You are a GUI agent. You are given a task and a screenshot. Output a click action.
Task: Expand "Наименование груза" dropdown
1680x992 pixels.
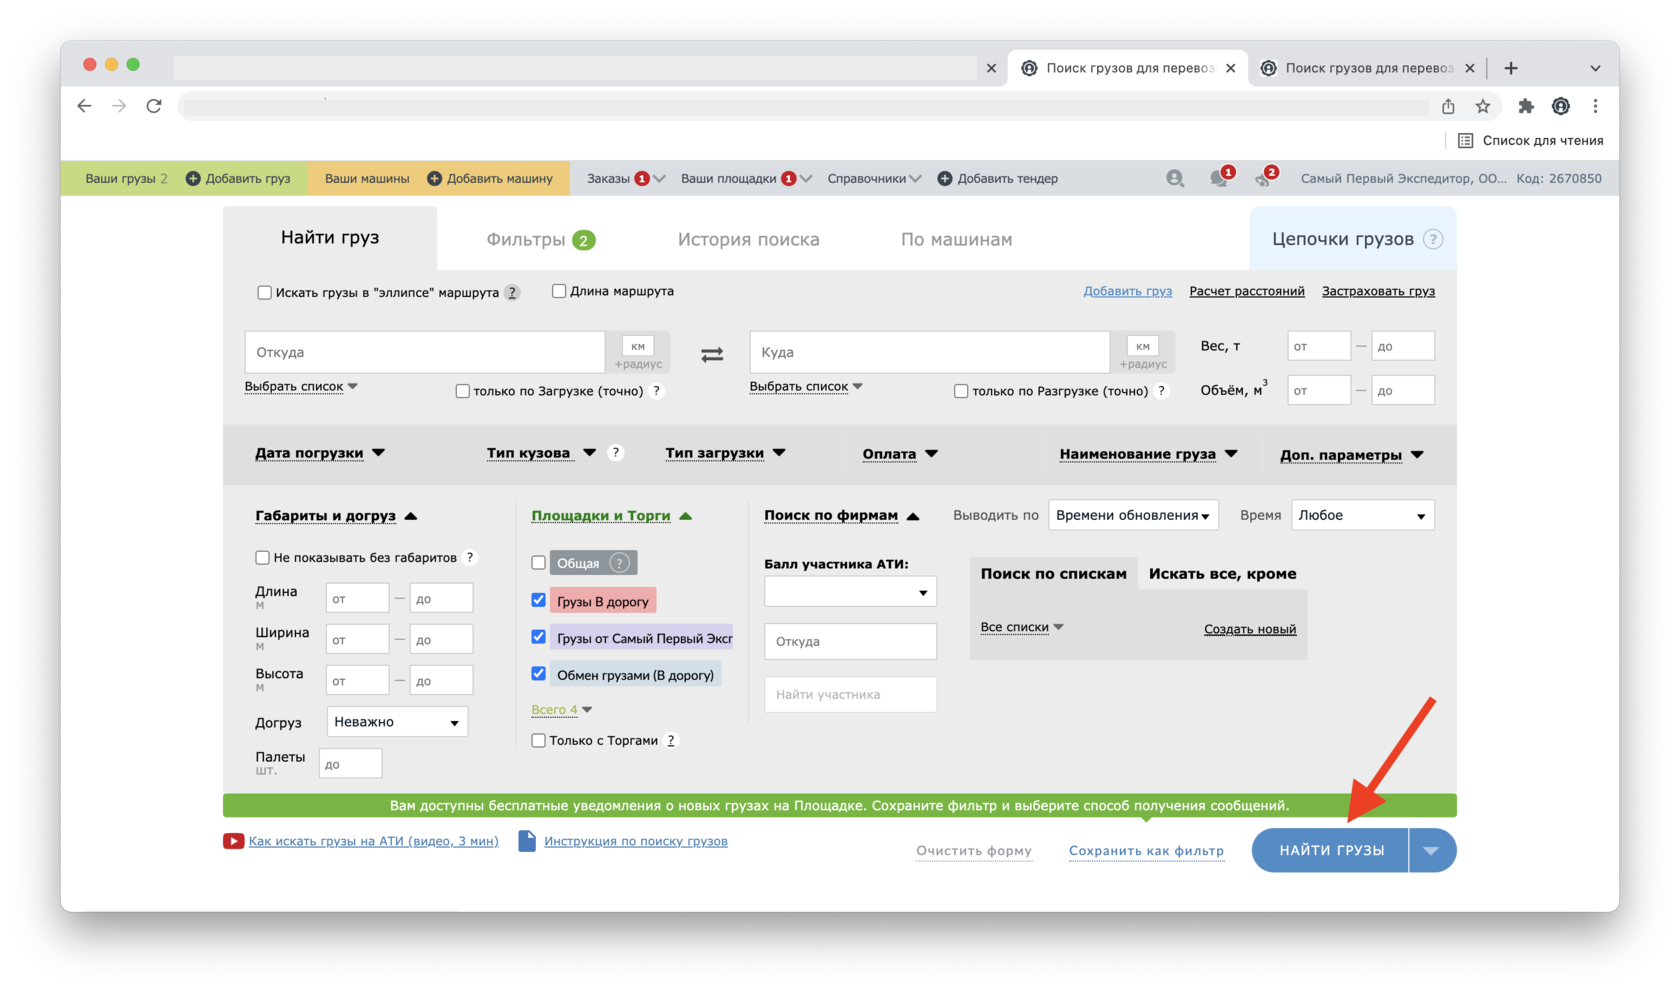(x=1148, y=454)
